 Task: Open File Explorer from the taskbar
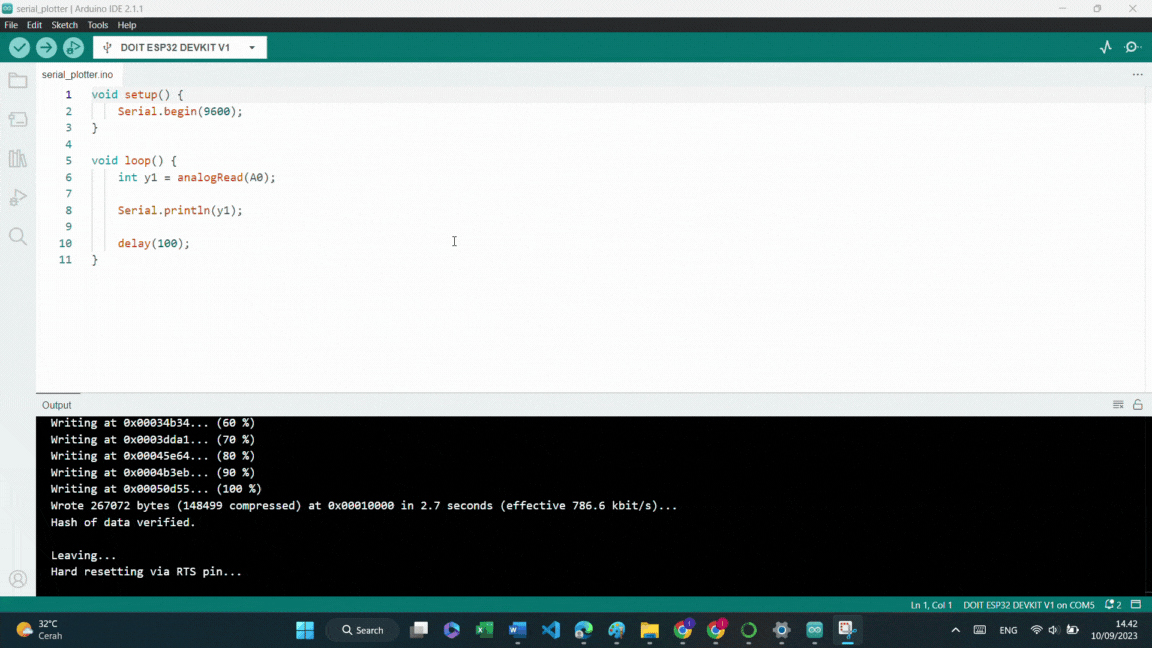pos(649,630)
